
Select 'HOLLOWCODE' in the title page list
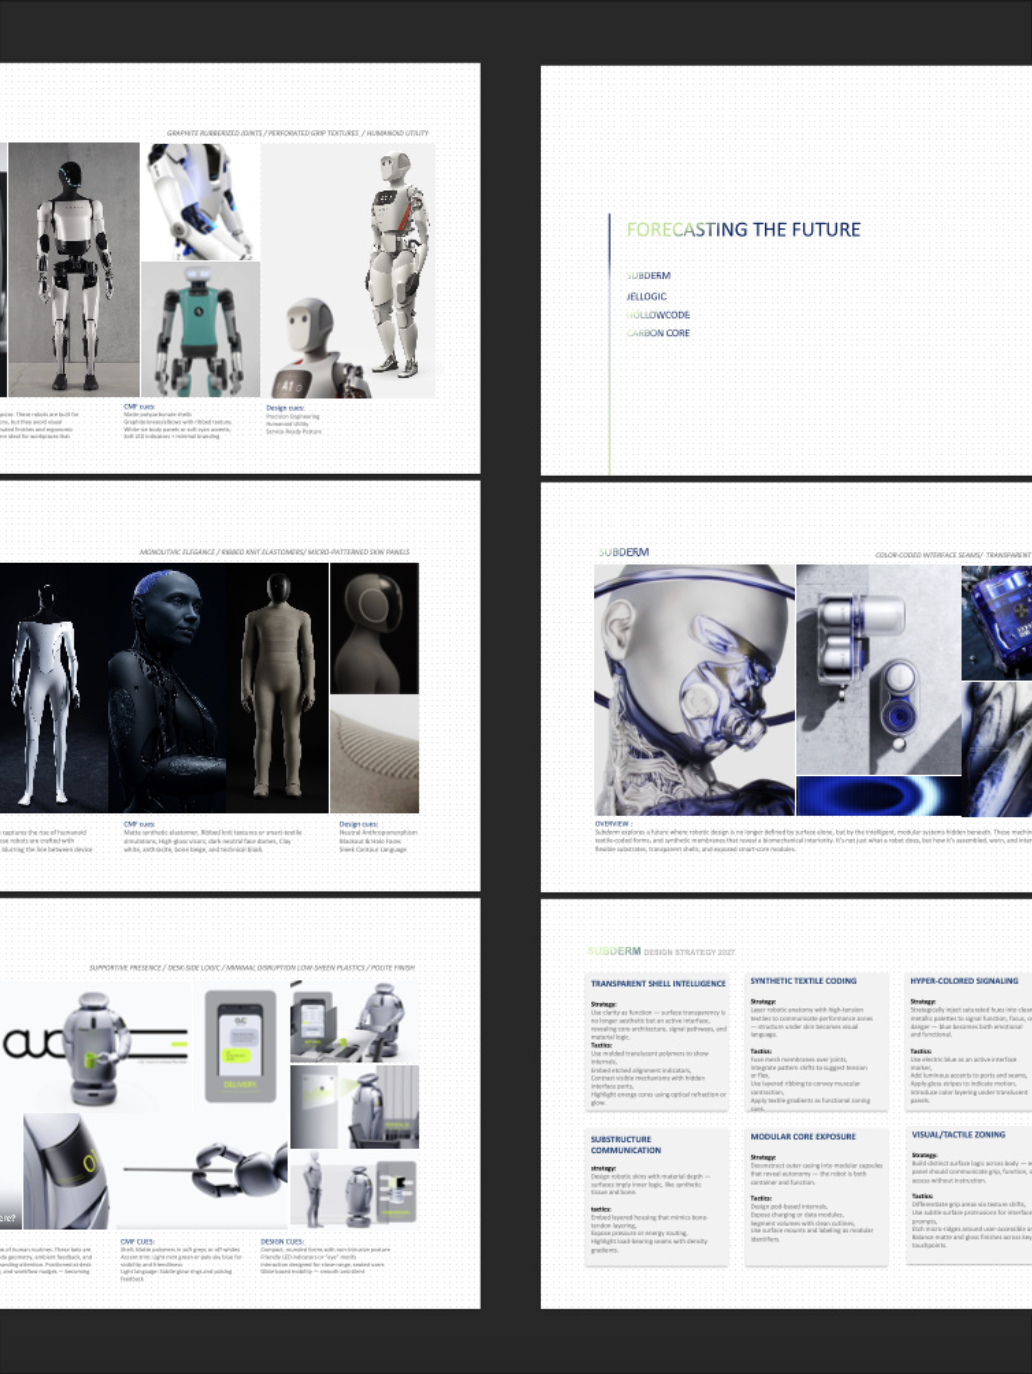[658, 315]
